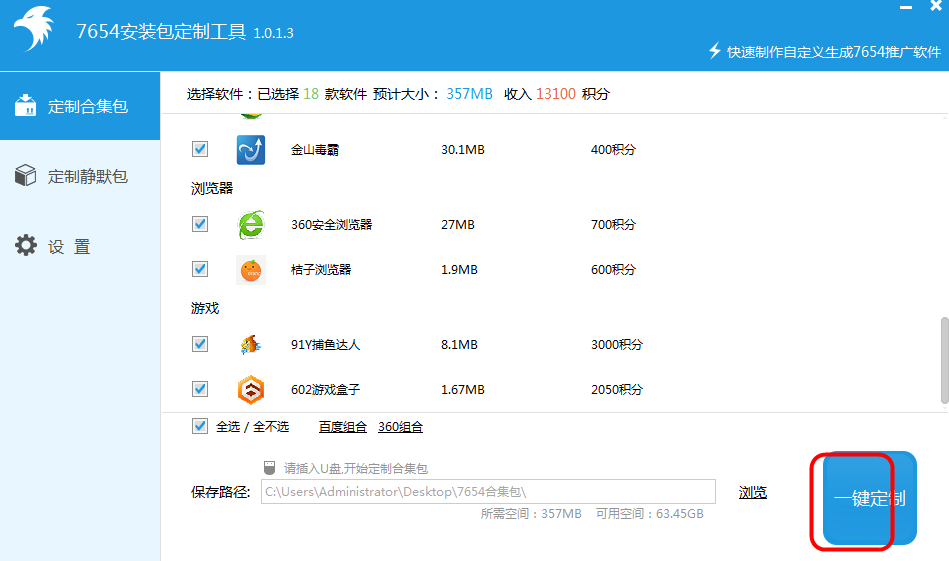Uncheck the 360安全浏览器 checkbox
949x561 pixels.
tap(200, 224)
